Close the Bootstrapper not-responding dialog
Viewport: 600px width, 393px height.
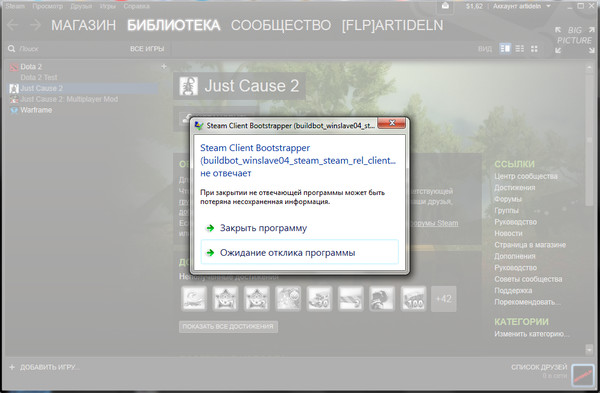point(391,123)
